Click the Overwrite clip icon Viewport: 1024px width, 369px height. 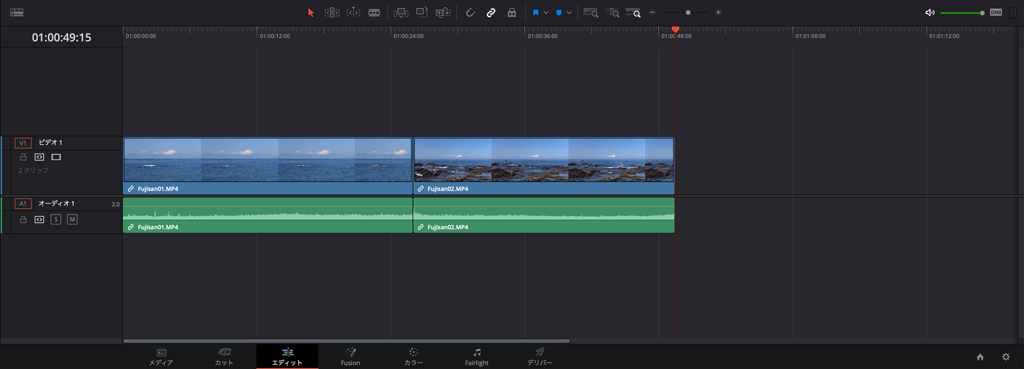[x=422, y=12]
